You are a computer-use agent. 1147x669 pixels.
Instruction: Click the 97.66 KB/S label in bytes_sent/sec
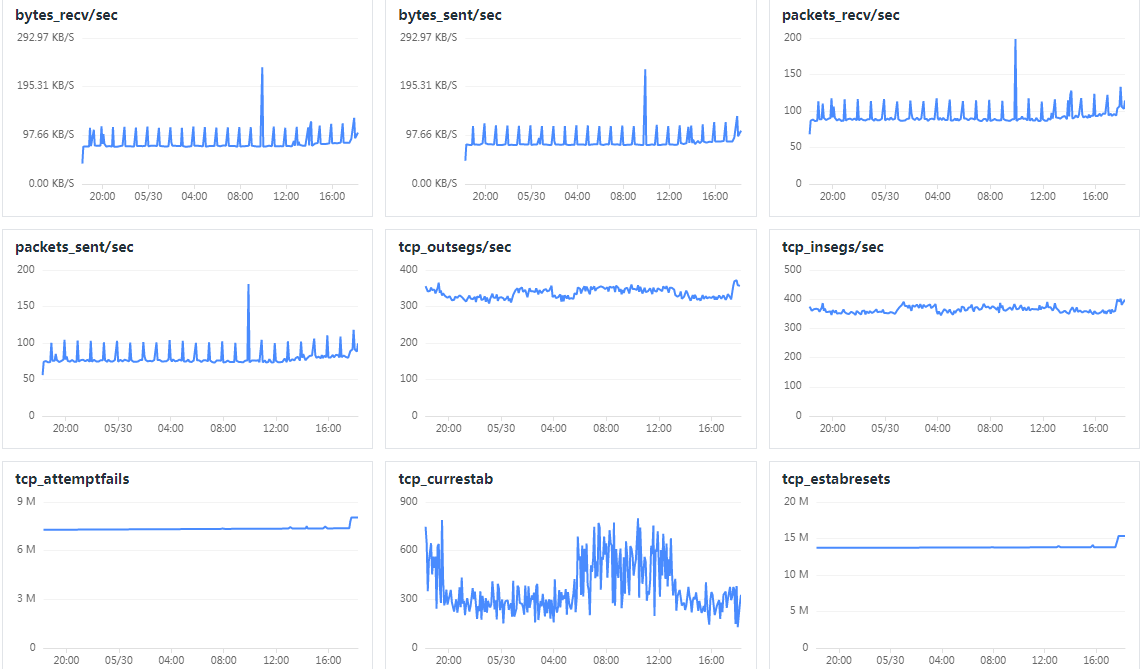tap(431, 135)
